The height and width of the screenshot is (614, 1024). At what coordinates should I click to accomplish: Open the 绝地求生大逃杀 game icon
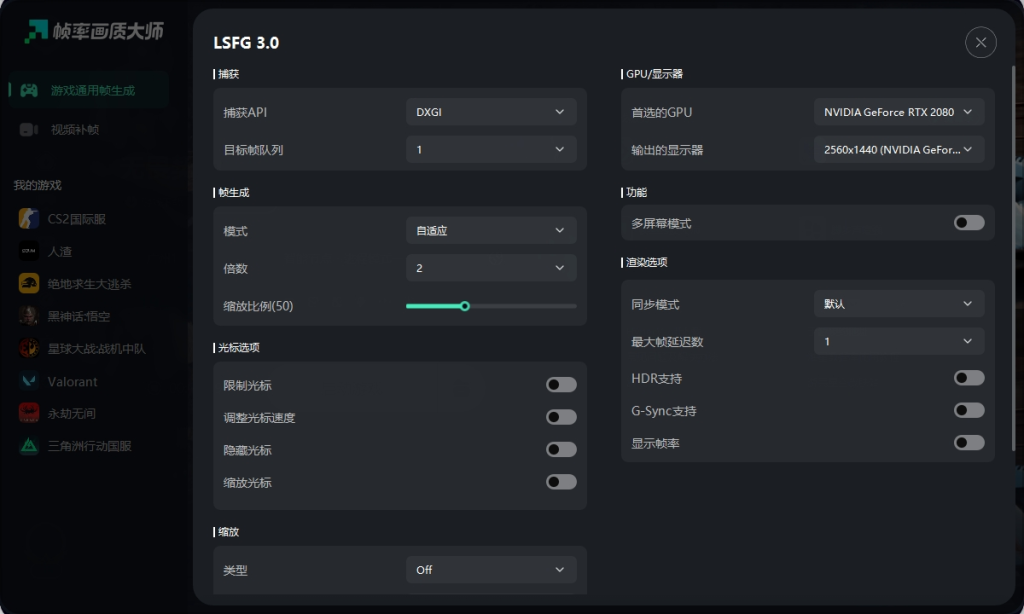tap(29, 283)
